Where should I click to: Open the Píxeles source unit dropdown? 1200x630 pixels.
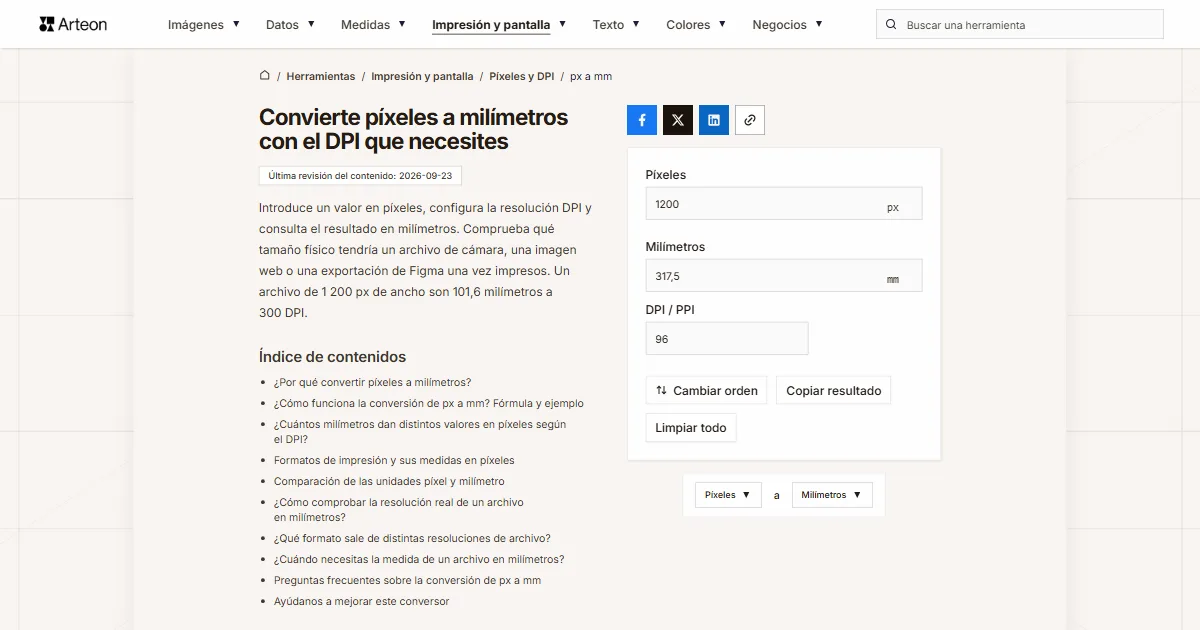728,495
